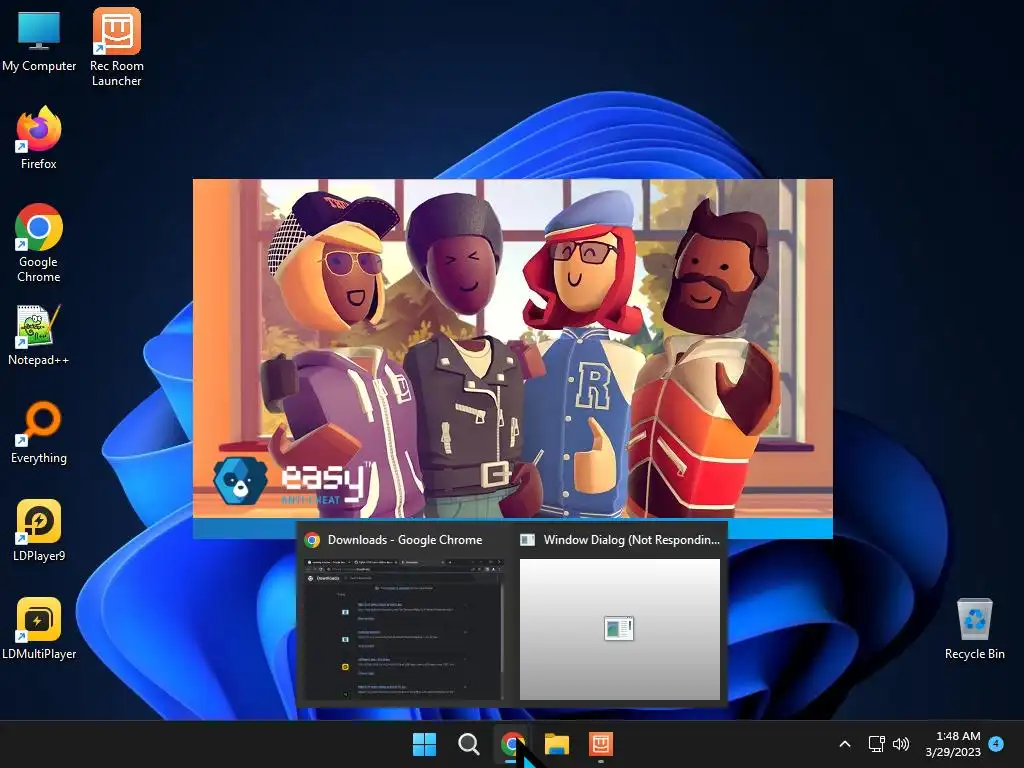Open File Explorer from the taskbar
The height and width of the screenshot is (768, 1024).
coord(557,744)
